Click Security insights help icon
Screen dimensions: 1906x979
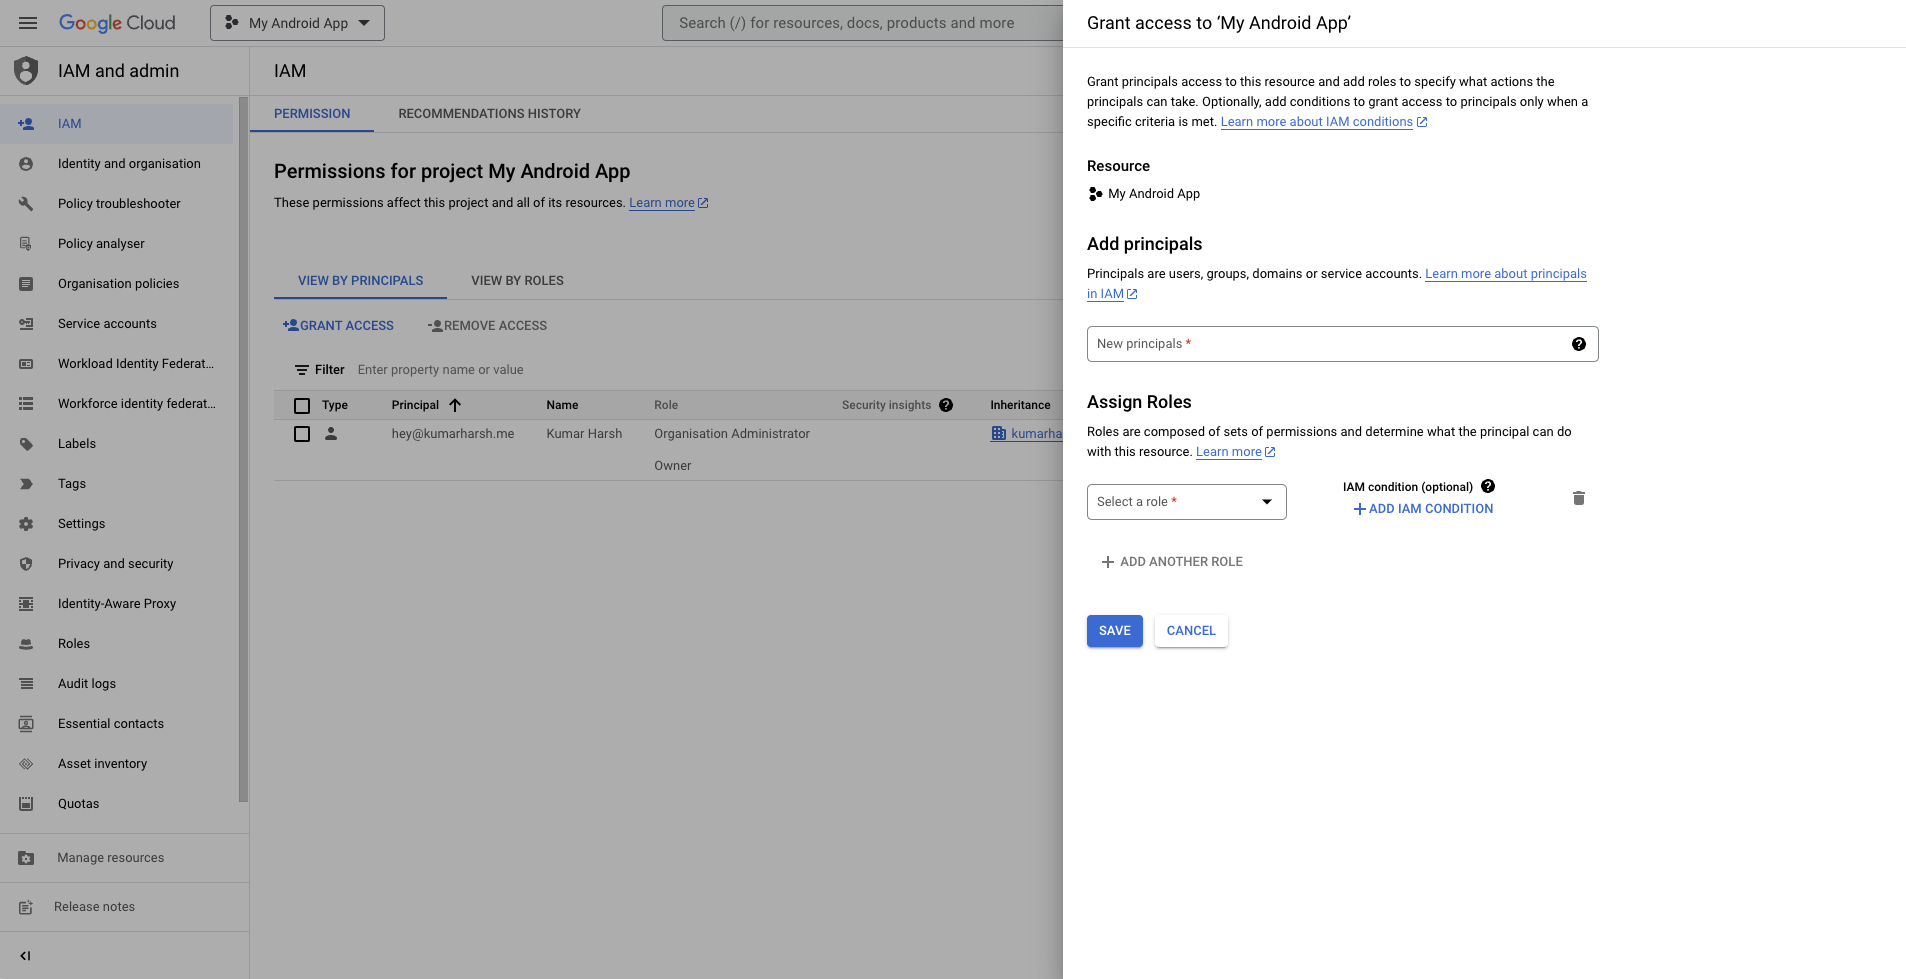click(946, 405)
